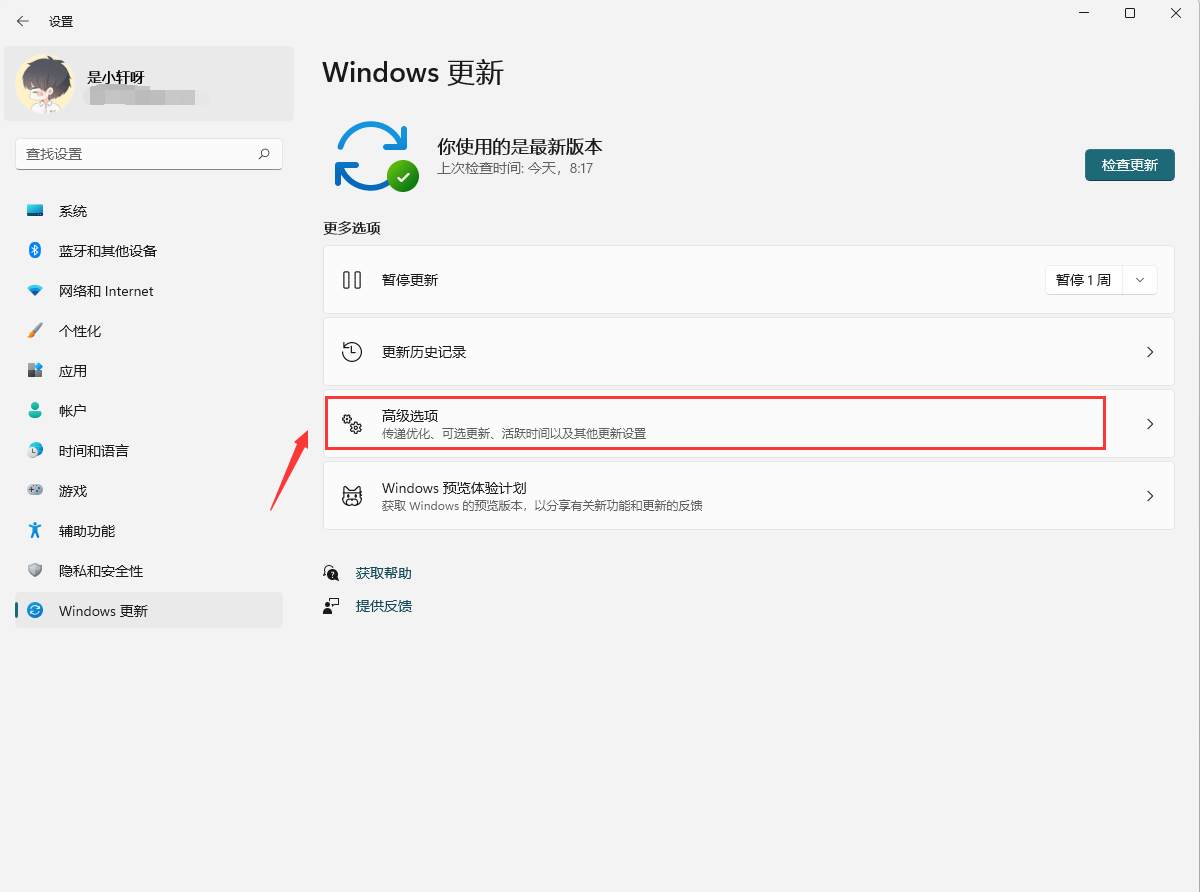
Task: Click the back arrow in title bar
Action: click(22, 21)
